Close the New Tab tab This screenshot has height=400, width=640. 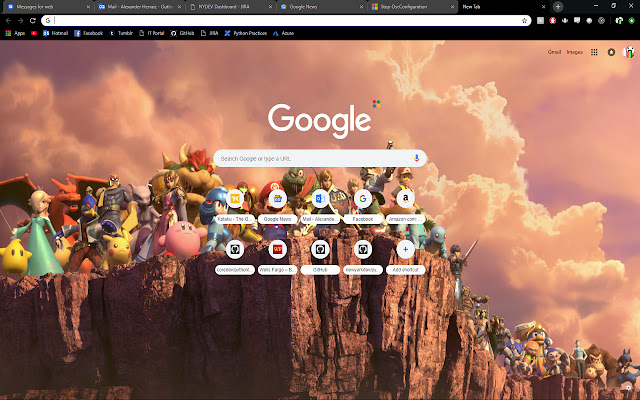[x=543, y=7]
